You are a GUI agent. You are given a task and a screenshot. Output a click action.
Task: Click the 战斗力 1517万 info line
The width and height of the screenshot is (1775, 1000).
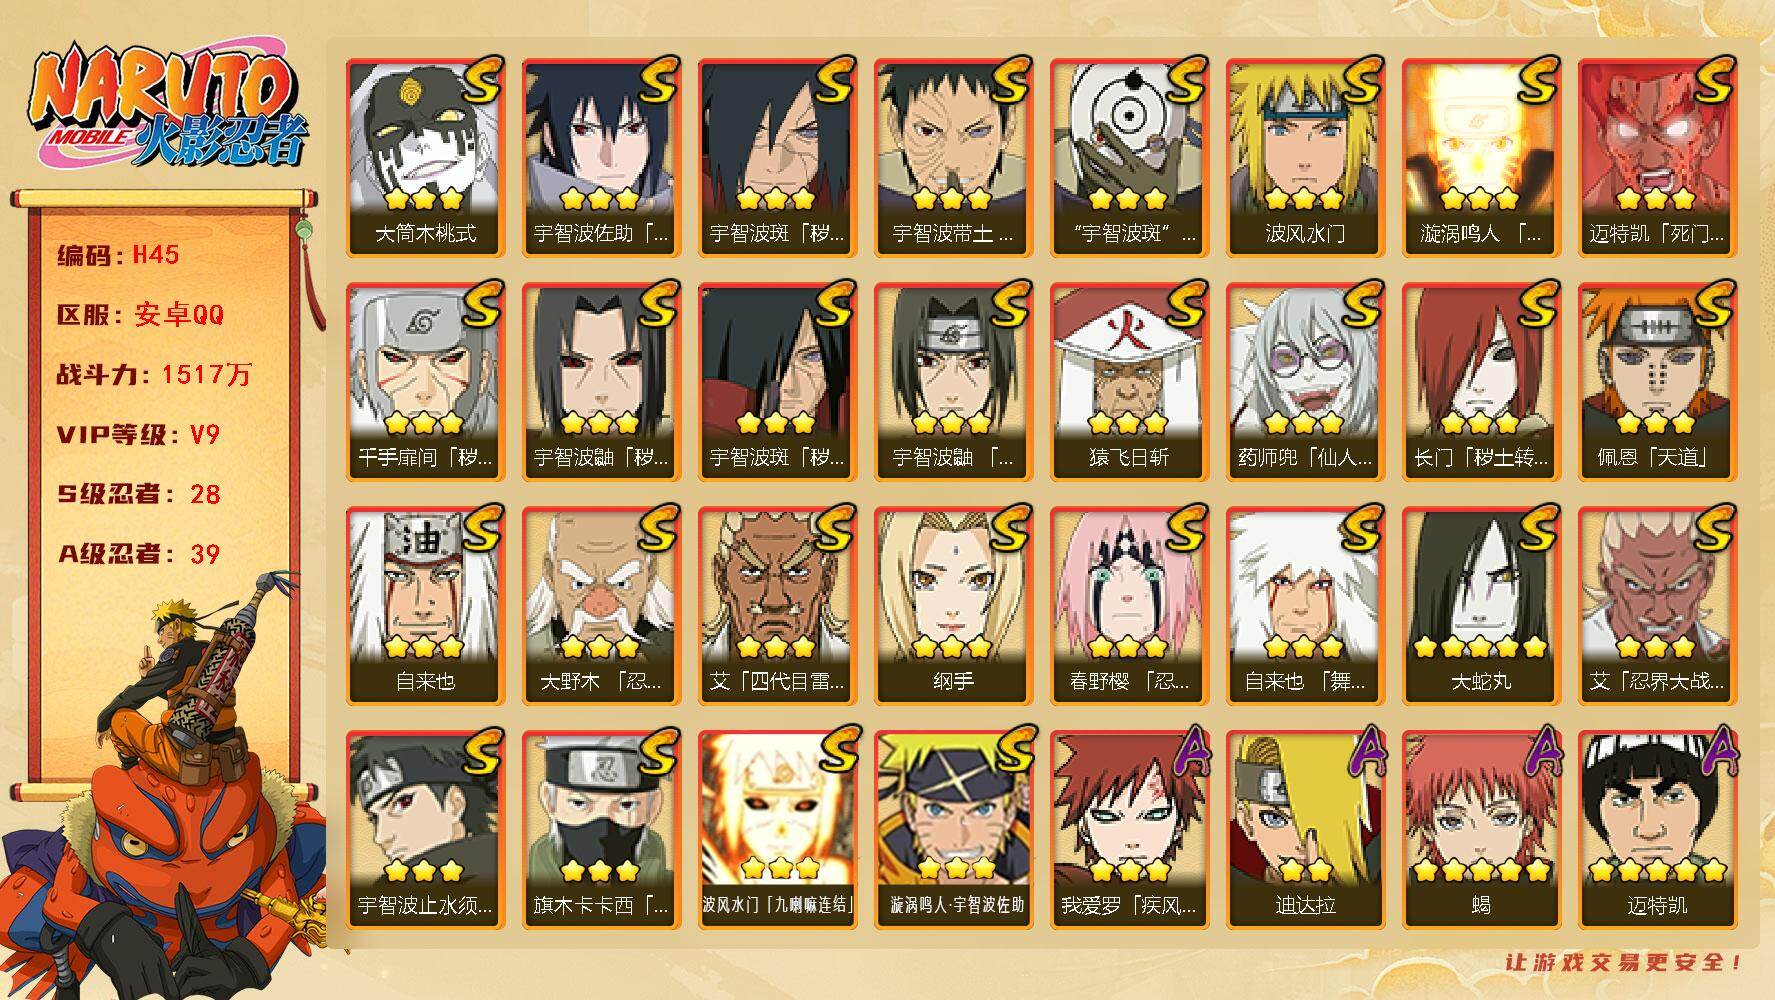tap(154, 375)
